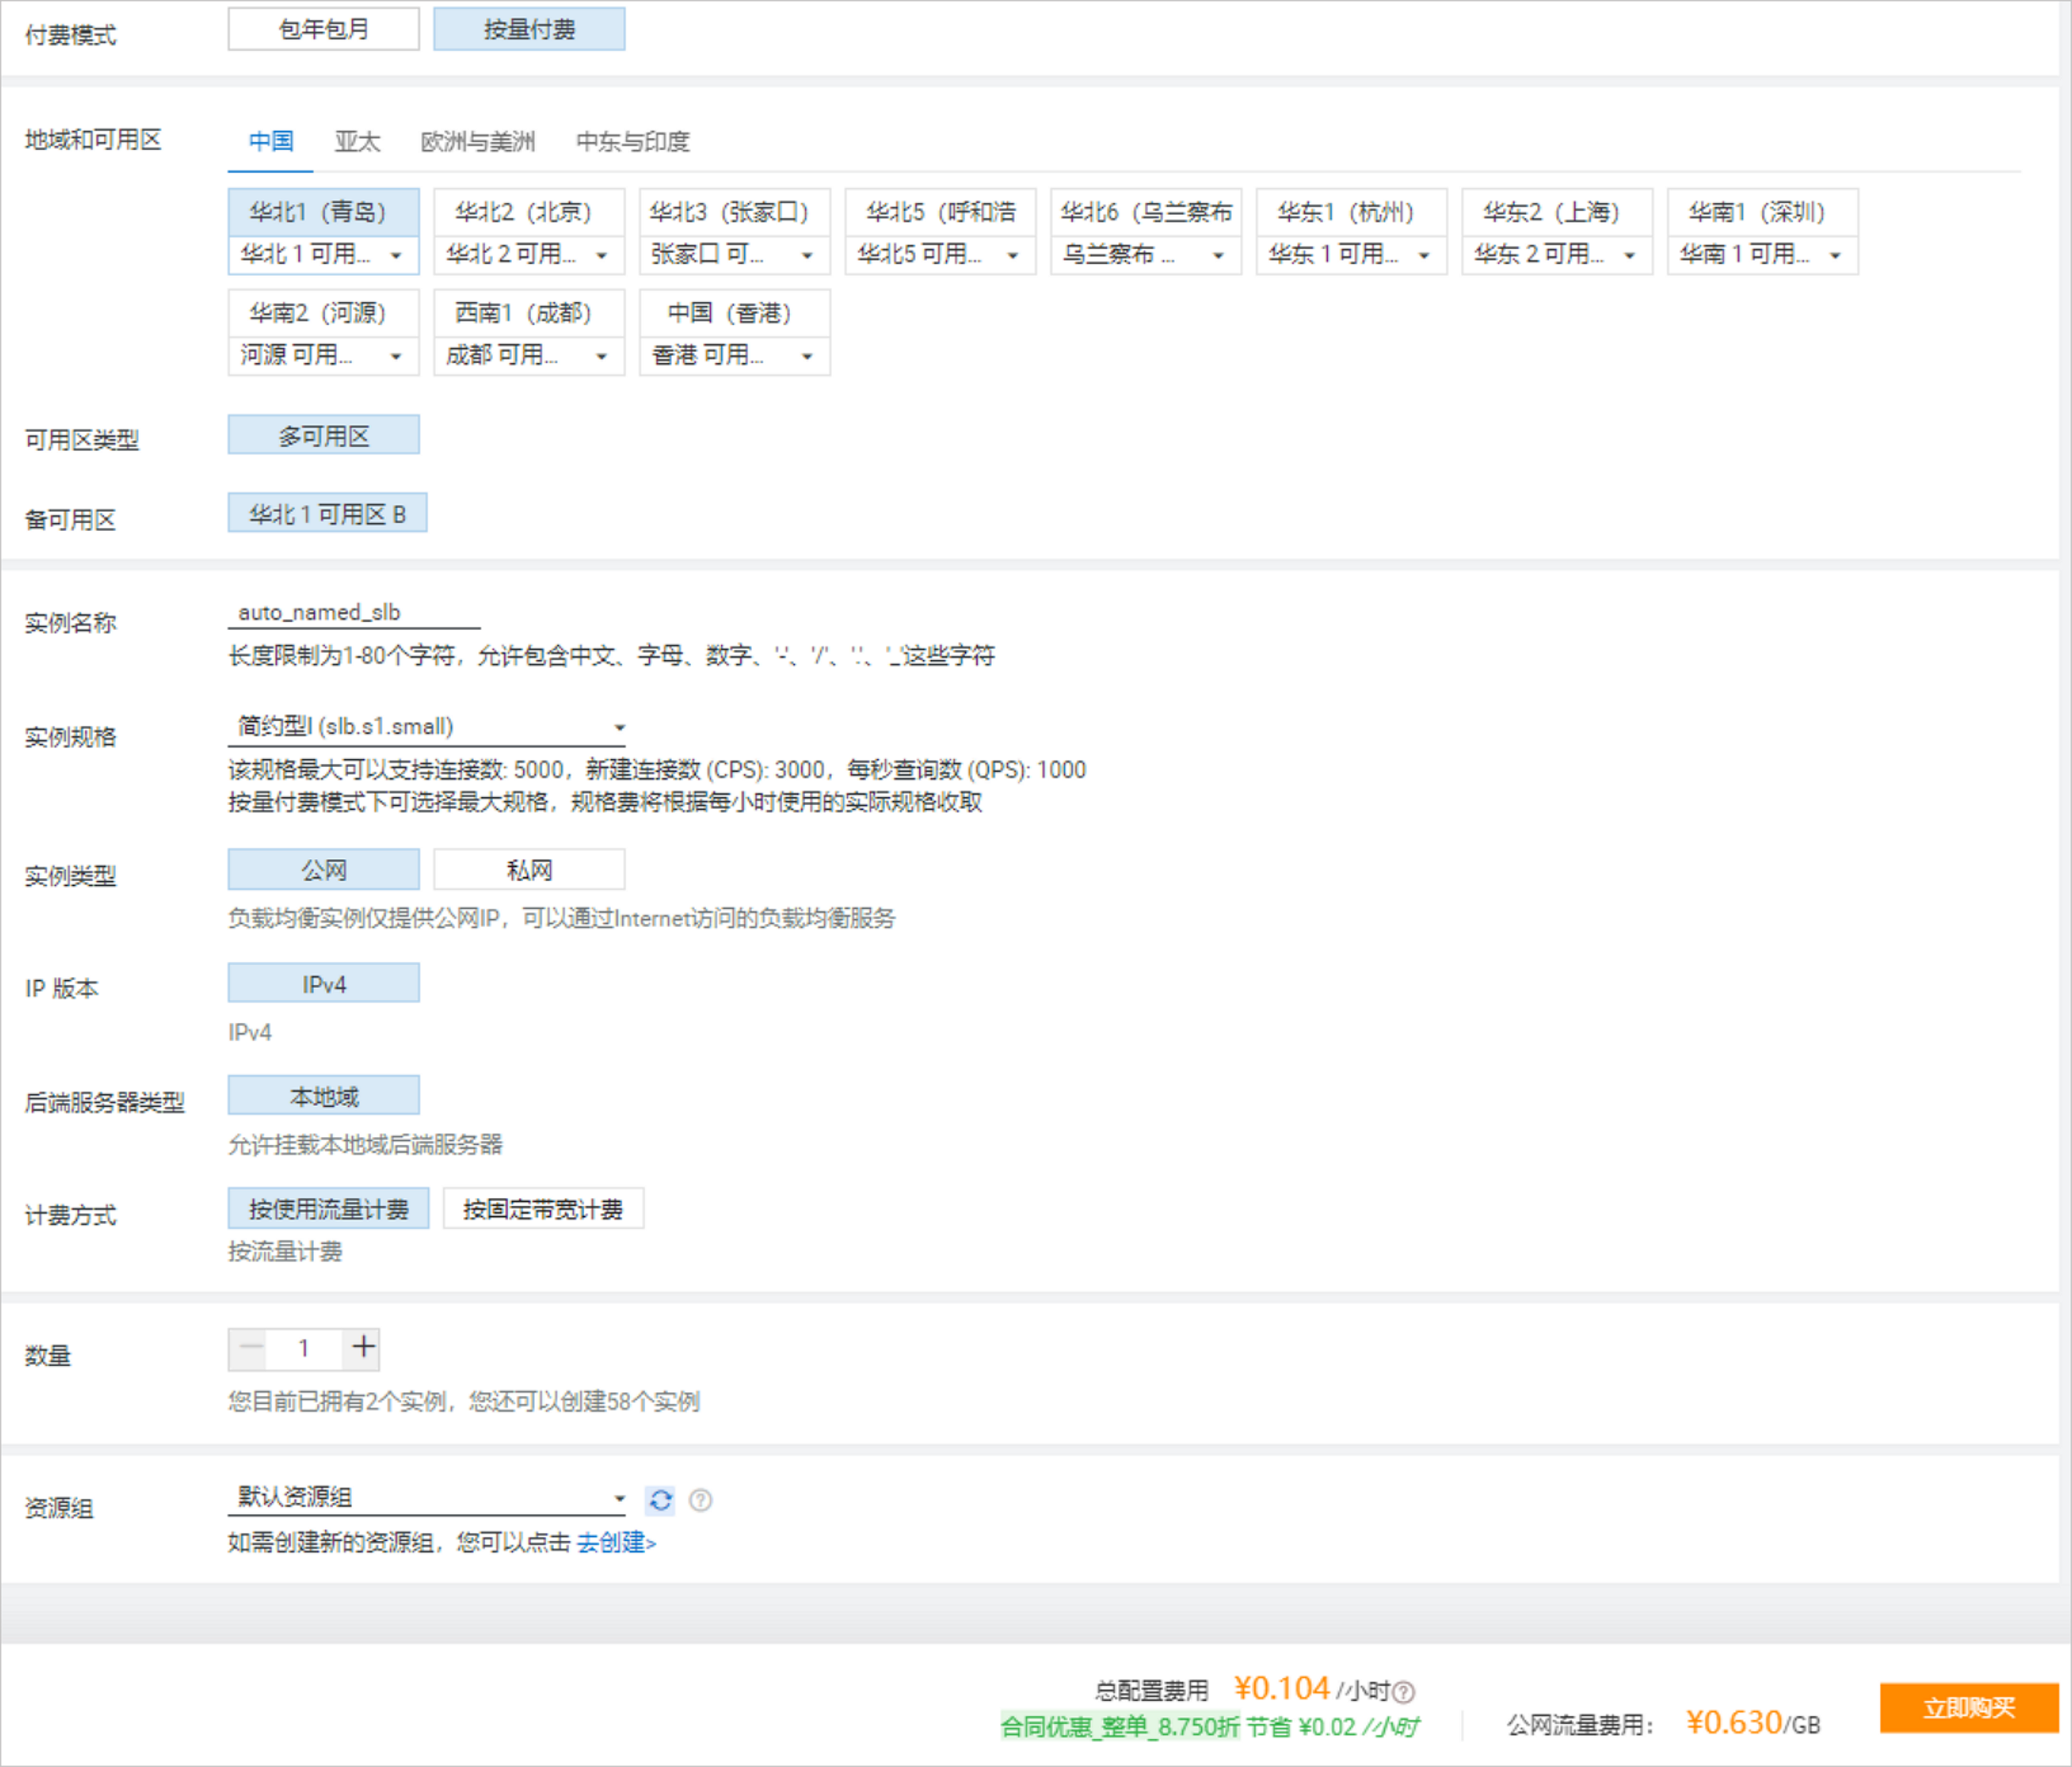2072x1767 pixels.
Task: Click the help icon next to resource group
Action: click(701, 1500)
